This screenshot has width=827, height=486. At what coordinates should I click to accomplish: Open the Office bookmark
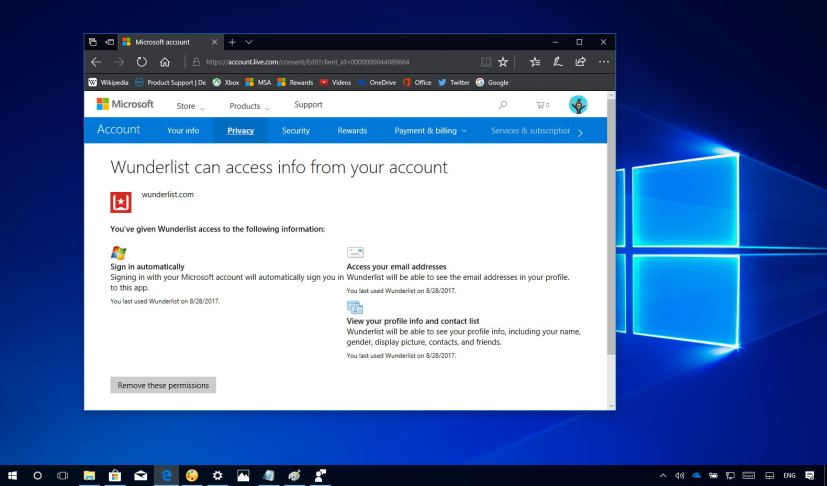pyautogui.click(x=417, y=82)
